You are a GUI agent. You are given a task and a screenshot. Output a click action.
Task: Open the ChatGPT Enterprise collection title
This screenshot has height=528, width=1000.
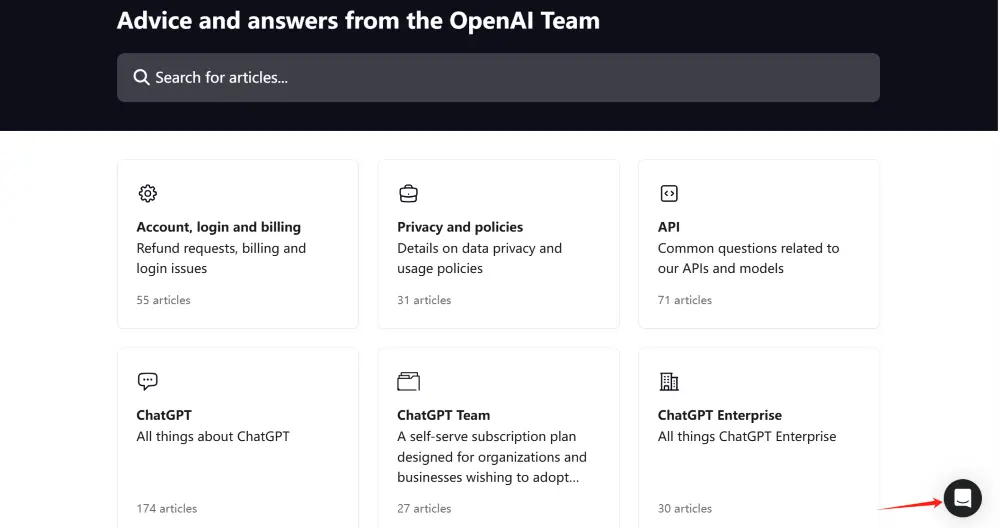(719, 415)
